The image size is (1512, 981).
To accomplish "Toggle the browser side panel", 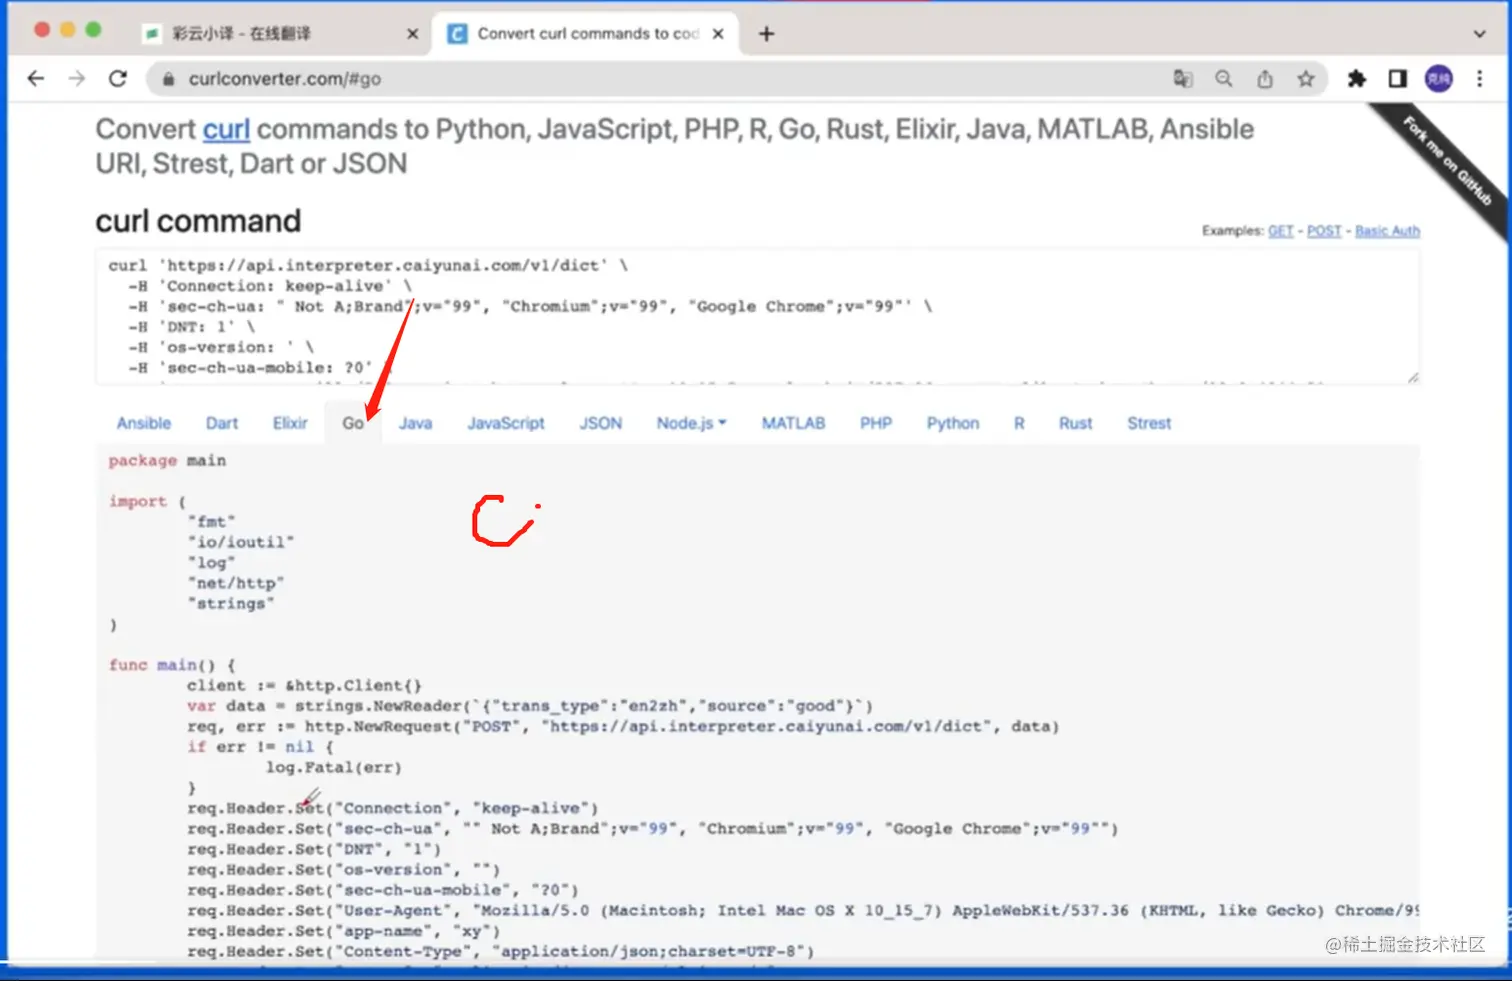I will (1398, 79).
